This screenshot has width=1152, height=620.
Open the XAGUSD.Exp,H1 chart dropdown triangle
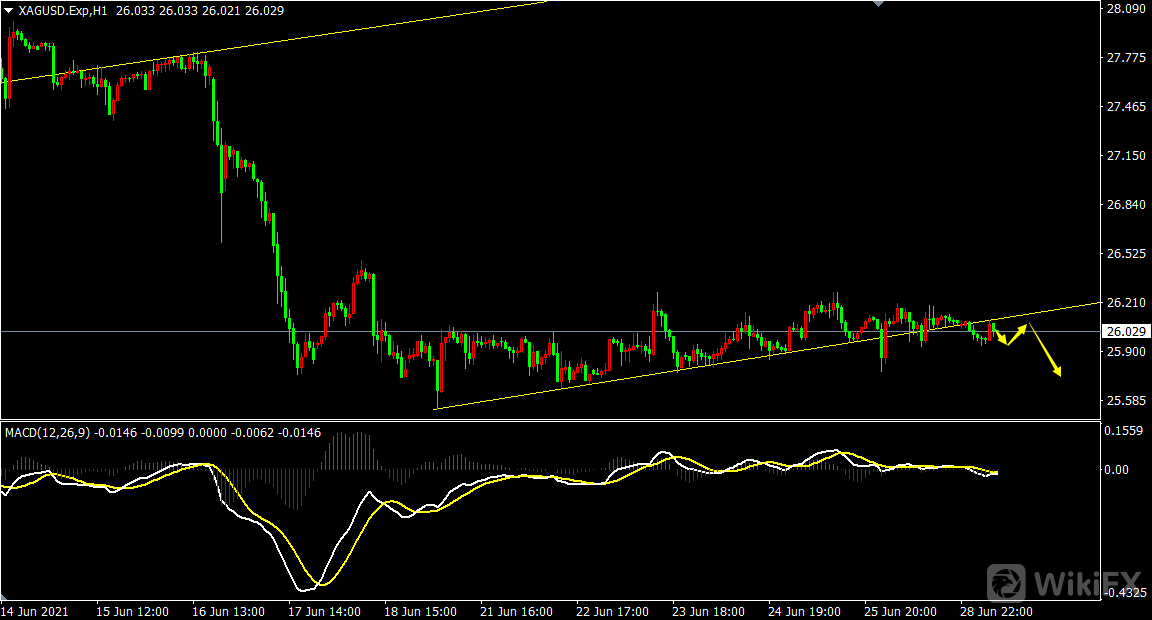[9, 9]
